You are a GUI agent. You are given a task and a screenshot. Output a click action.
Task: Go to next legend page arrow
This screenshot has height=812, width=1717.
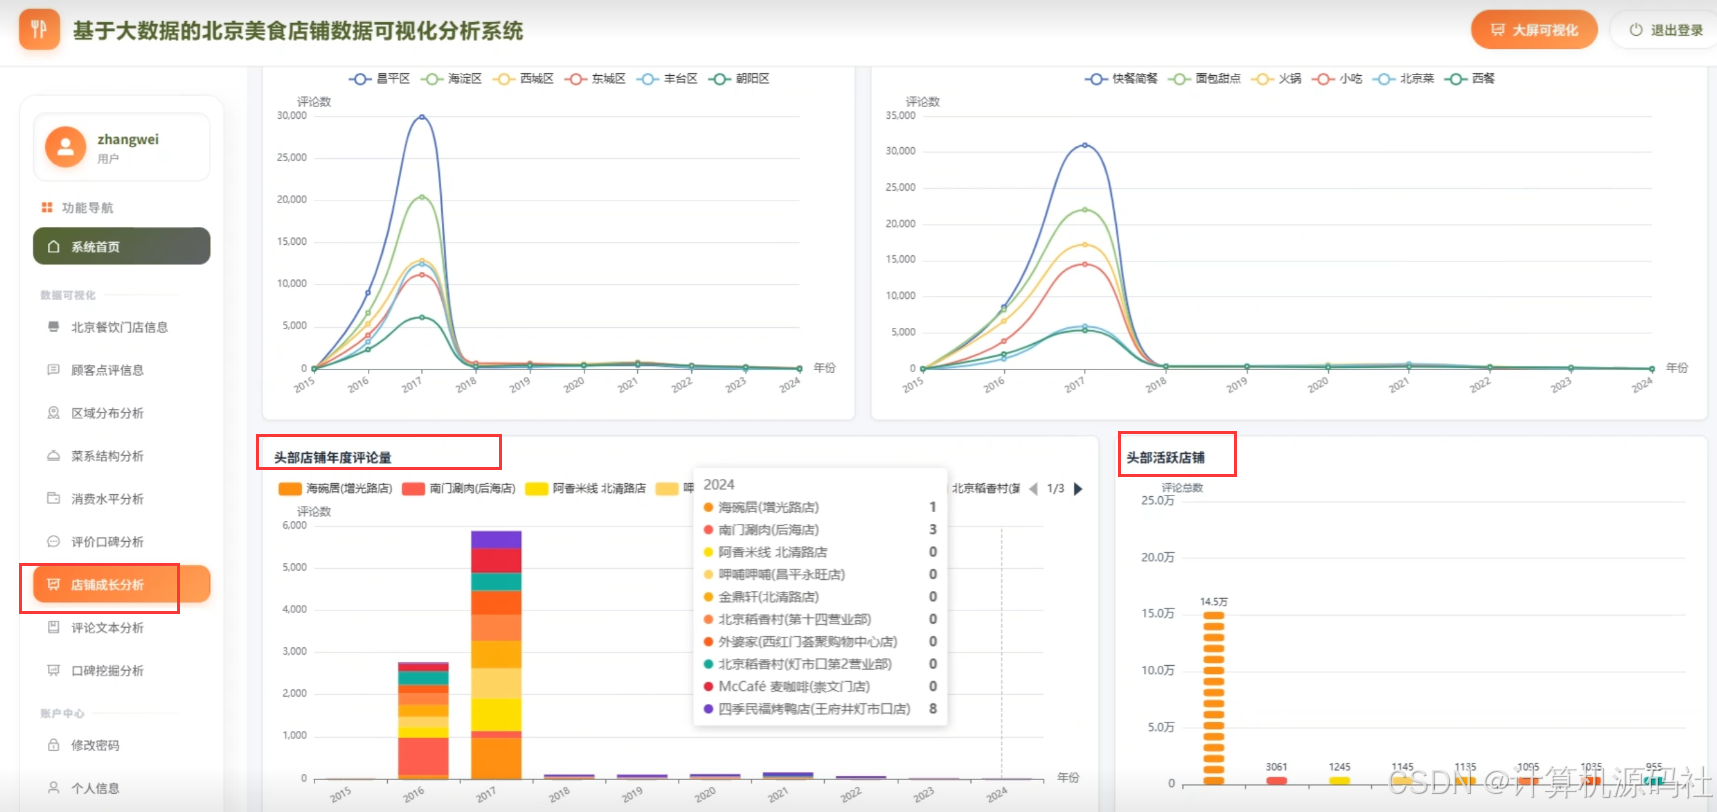(x=1078, y=489)
